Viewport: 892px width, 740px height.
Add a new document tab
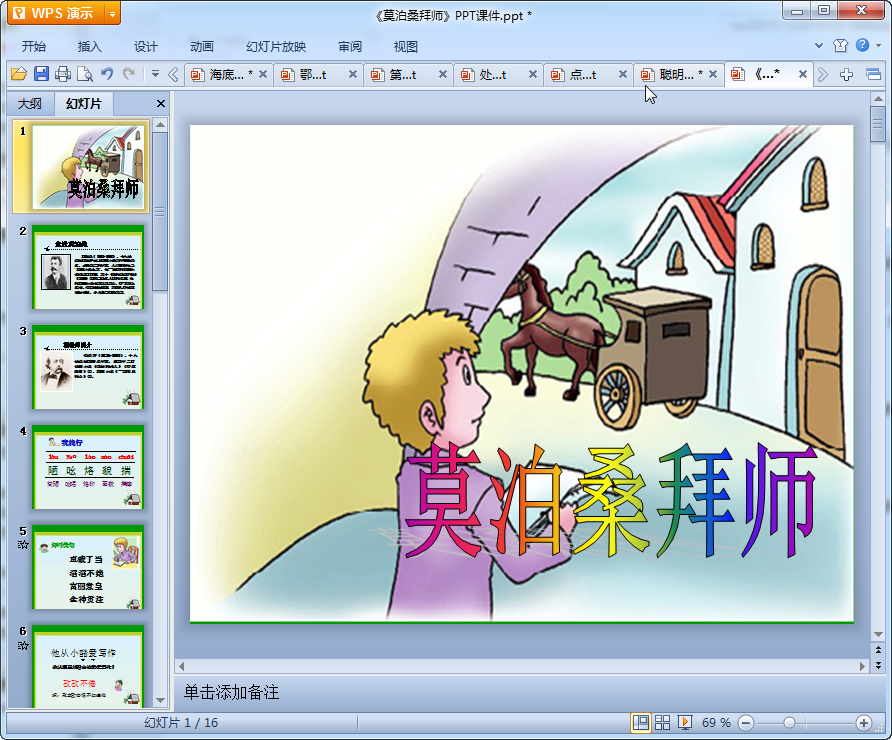coord(846,75)
